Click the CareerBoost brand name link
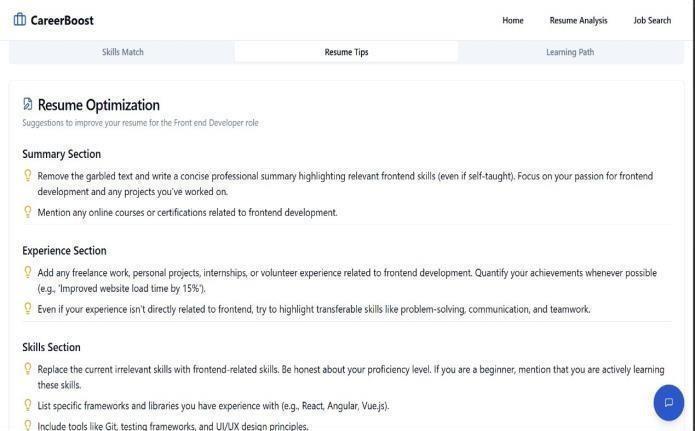695x431 pixels. pos(62,20)
